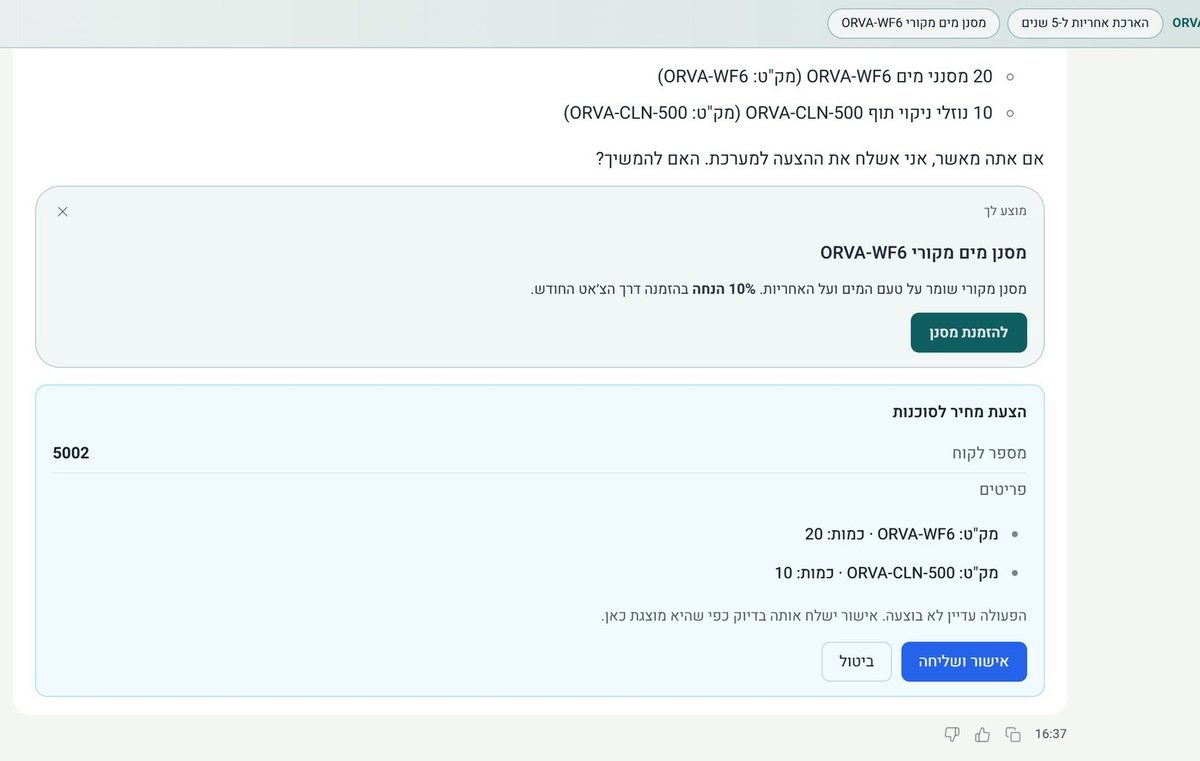
Task: Click the הצעת מחיר לסוכנות heading
Action: point(960,411)
